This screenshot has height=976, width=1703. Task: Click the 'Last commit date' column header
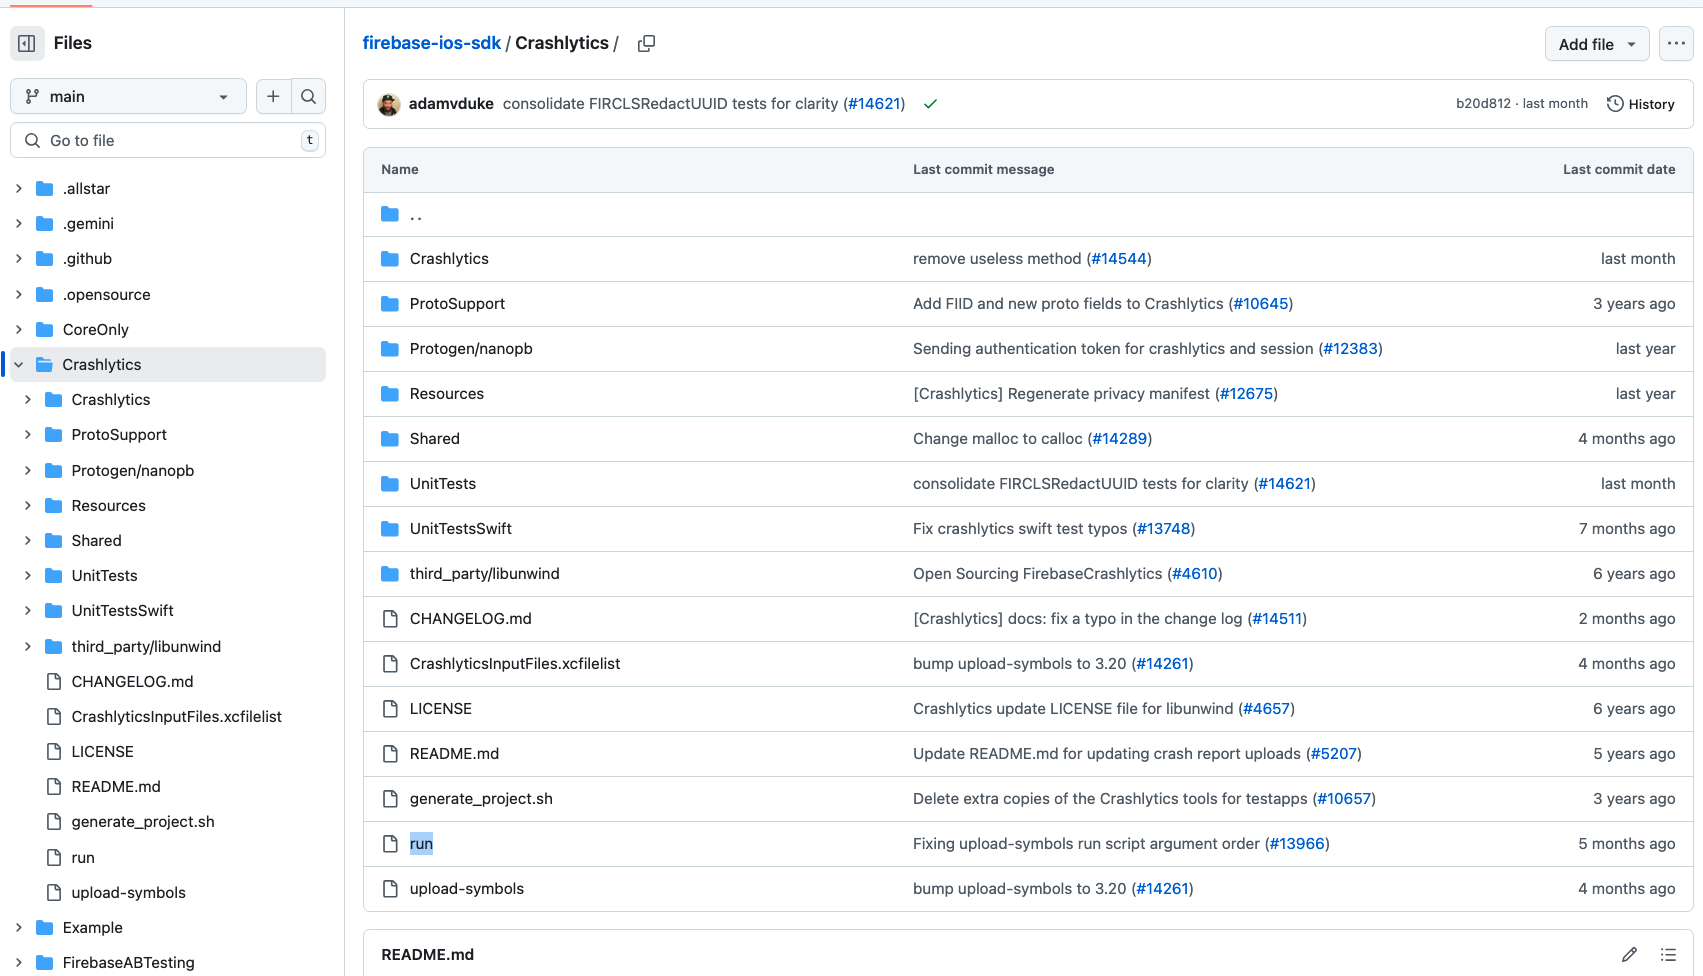point(1619,169)
